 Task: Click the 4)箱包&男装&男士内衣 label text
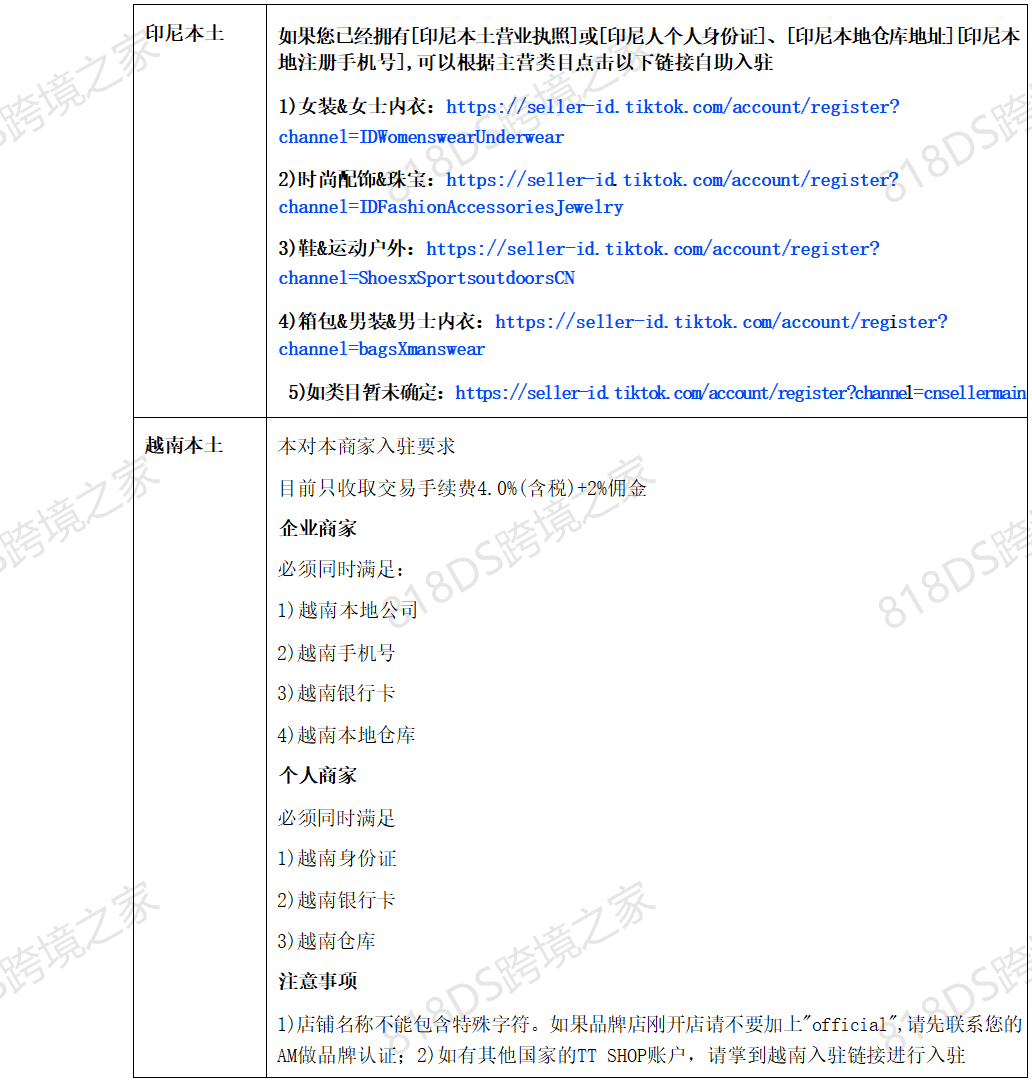(382, 322)
